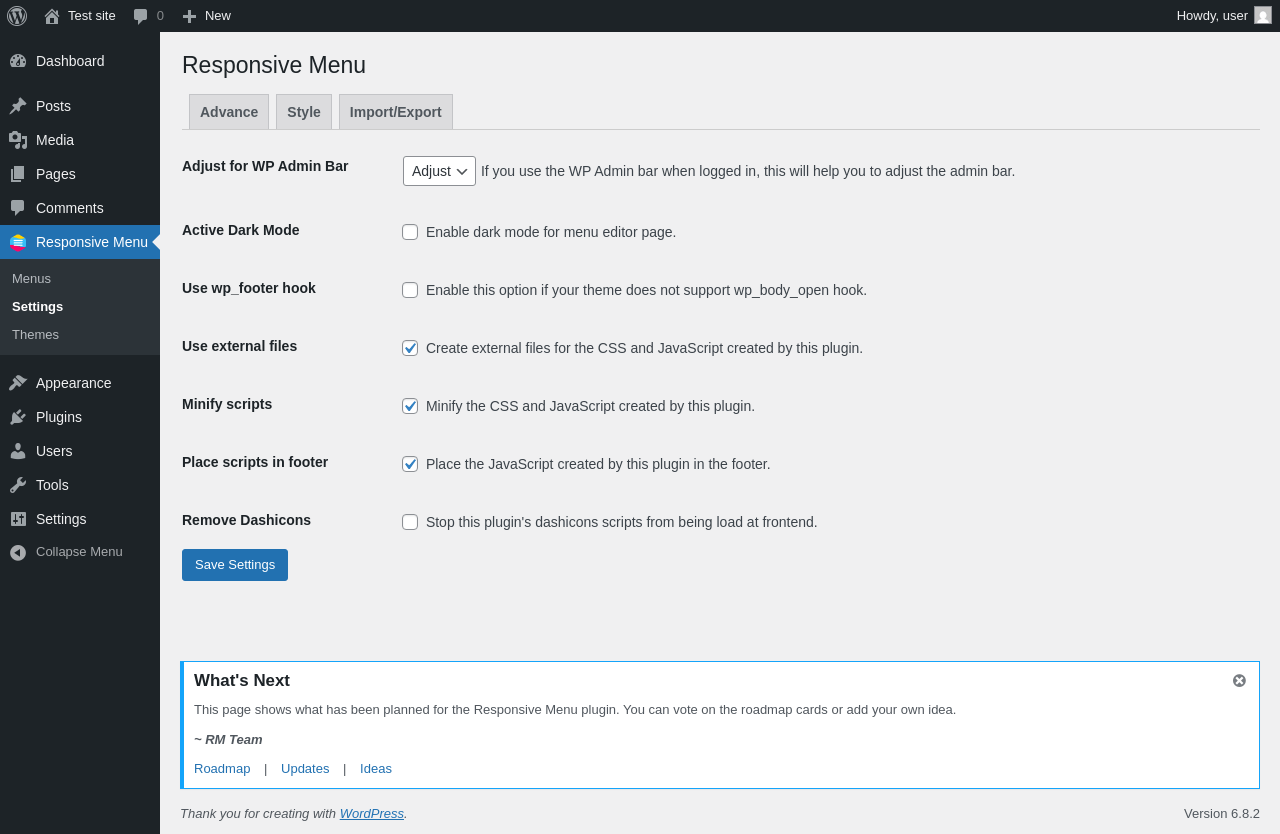
Task: Go to Pages via sidebar label
Action: pyautogui.click(x=56, y=174)
